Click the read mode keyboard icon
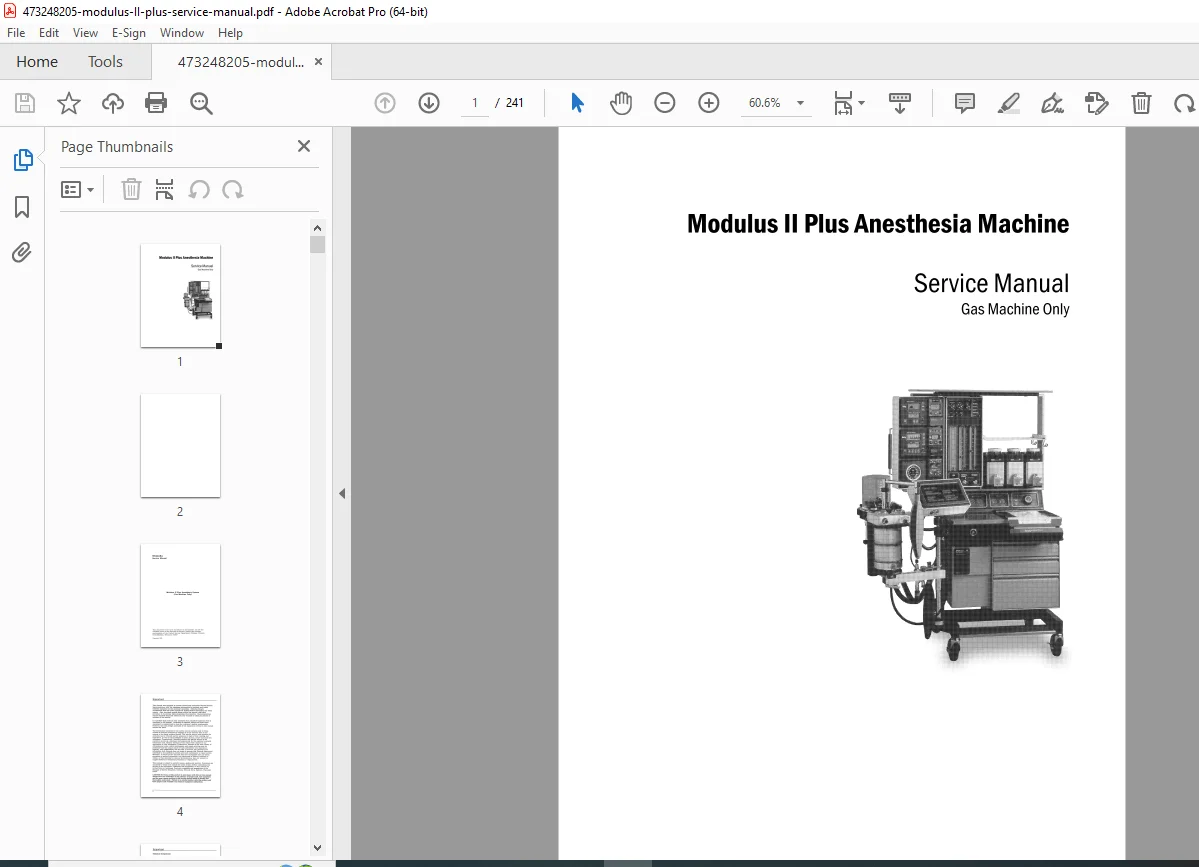The image size is (1199, 867). pos(899,102)
